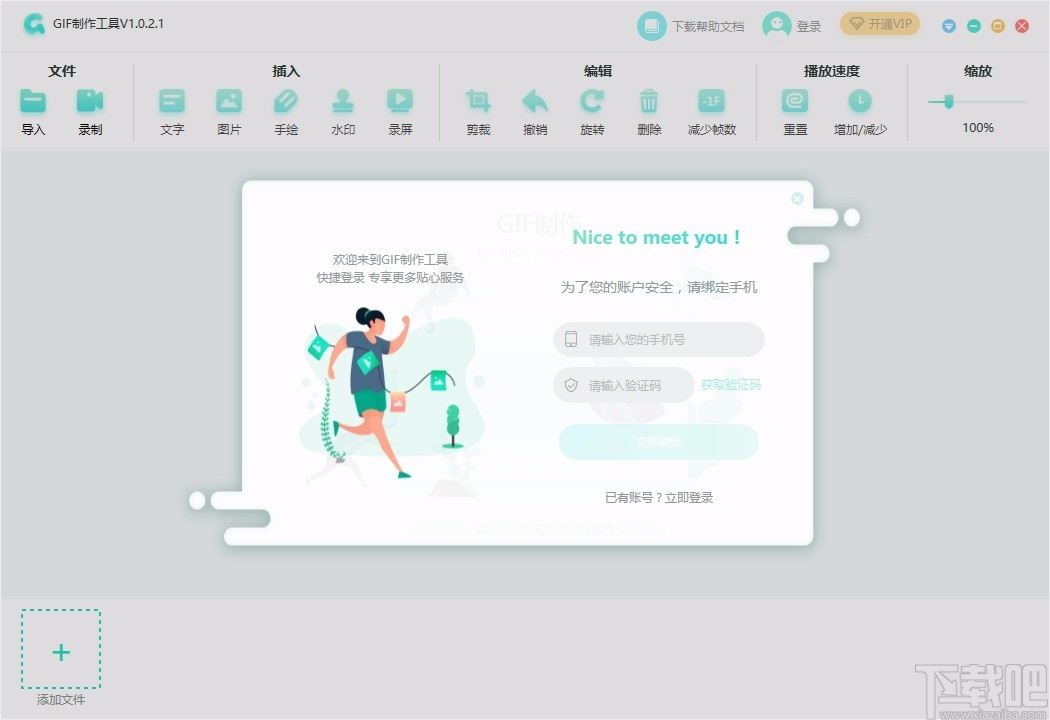Open the blue dropdown menu button in title bar
The image size is (1050, 720).
pyautogui.click(x=949, y=26)
